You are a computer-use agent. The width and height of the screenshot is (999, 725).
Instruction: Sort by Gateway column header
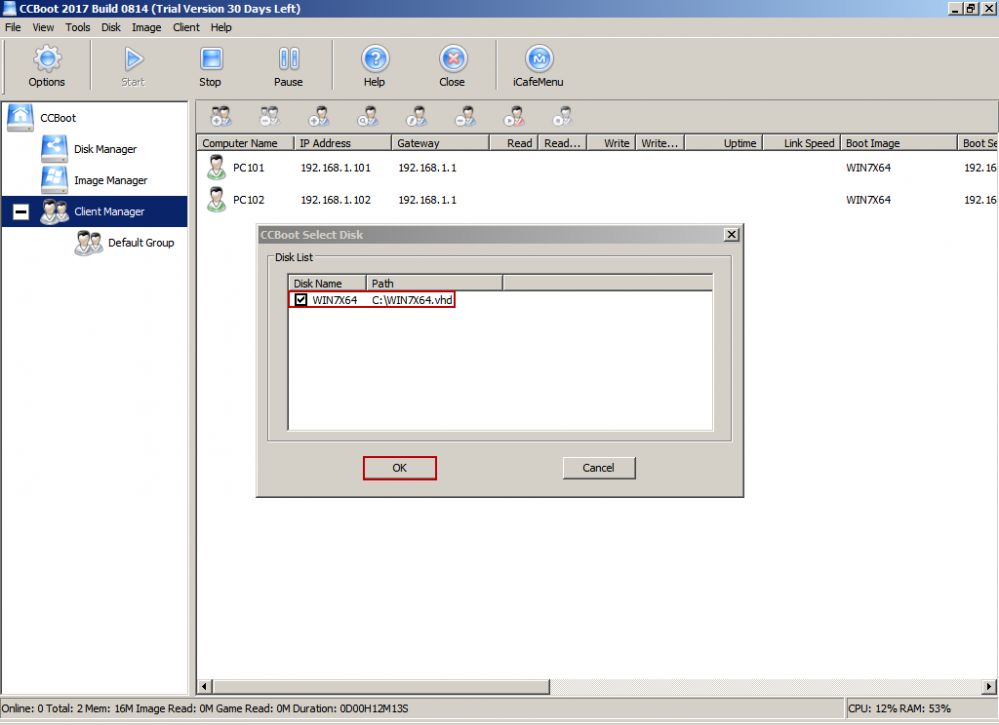pos(440,143)
